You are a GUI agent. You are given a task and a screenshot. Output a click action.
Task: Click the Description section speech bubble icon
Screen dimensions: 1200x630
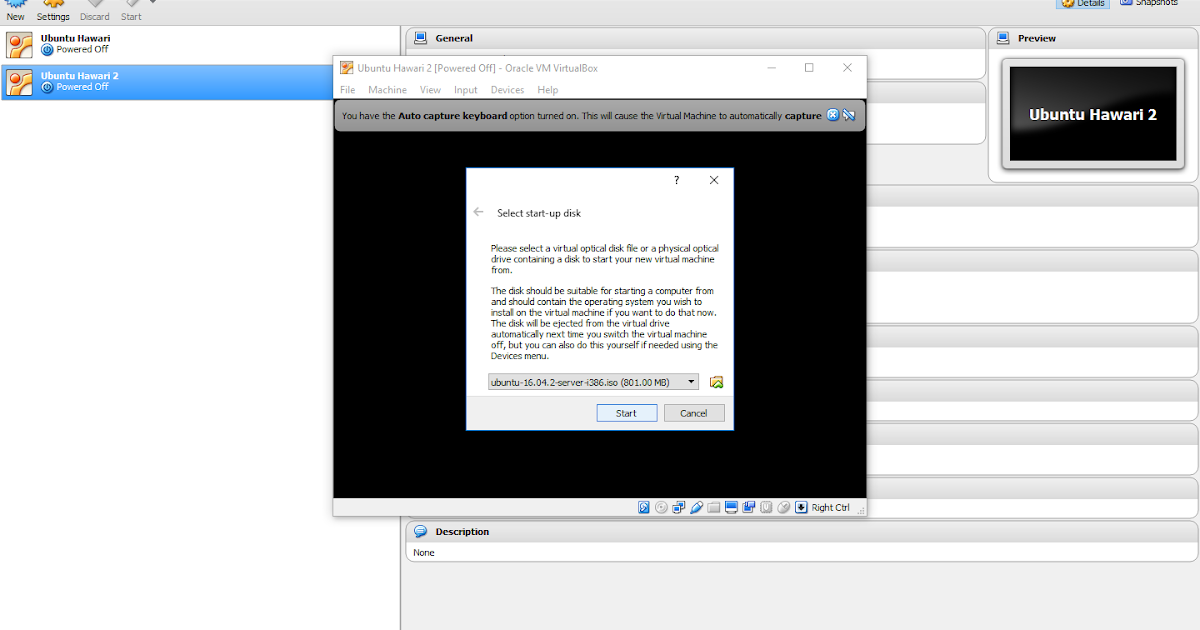[420, 532]
